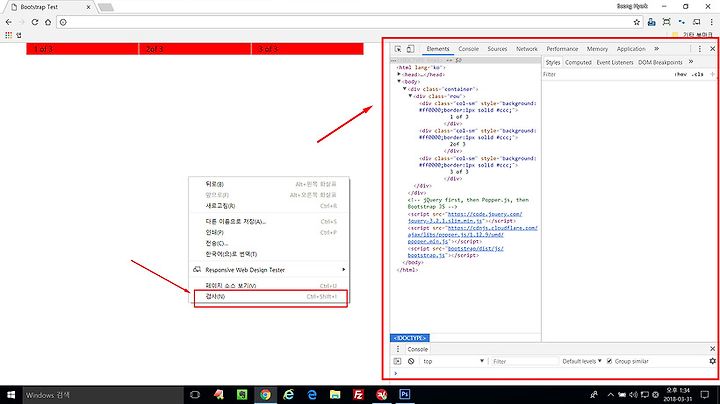The image size is (720, 404).
Task: Choose 다른 이름으로 저장 in the context menu
Action: [270, 221]
